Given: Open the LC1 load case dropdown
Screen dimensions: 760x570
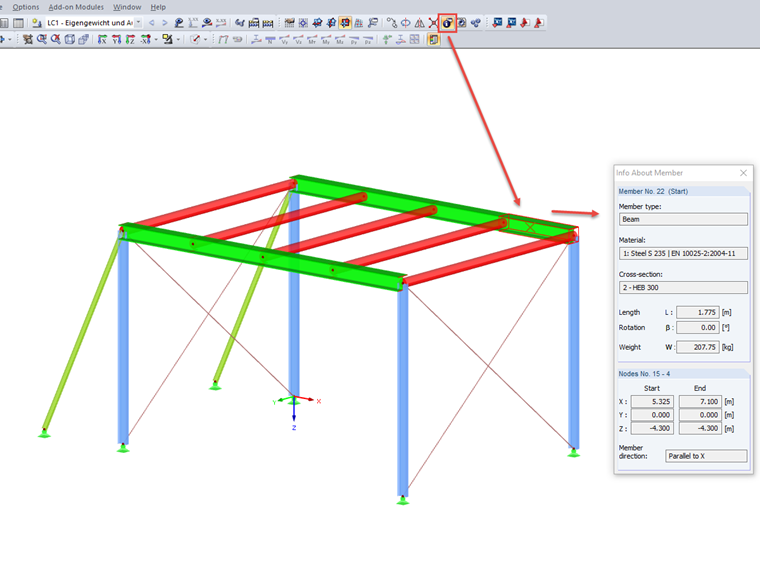Looking at the screenshot, I should (x=138, y=23).
